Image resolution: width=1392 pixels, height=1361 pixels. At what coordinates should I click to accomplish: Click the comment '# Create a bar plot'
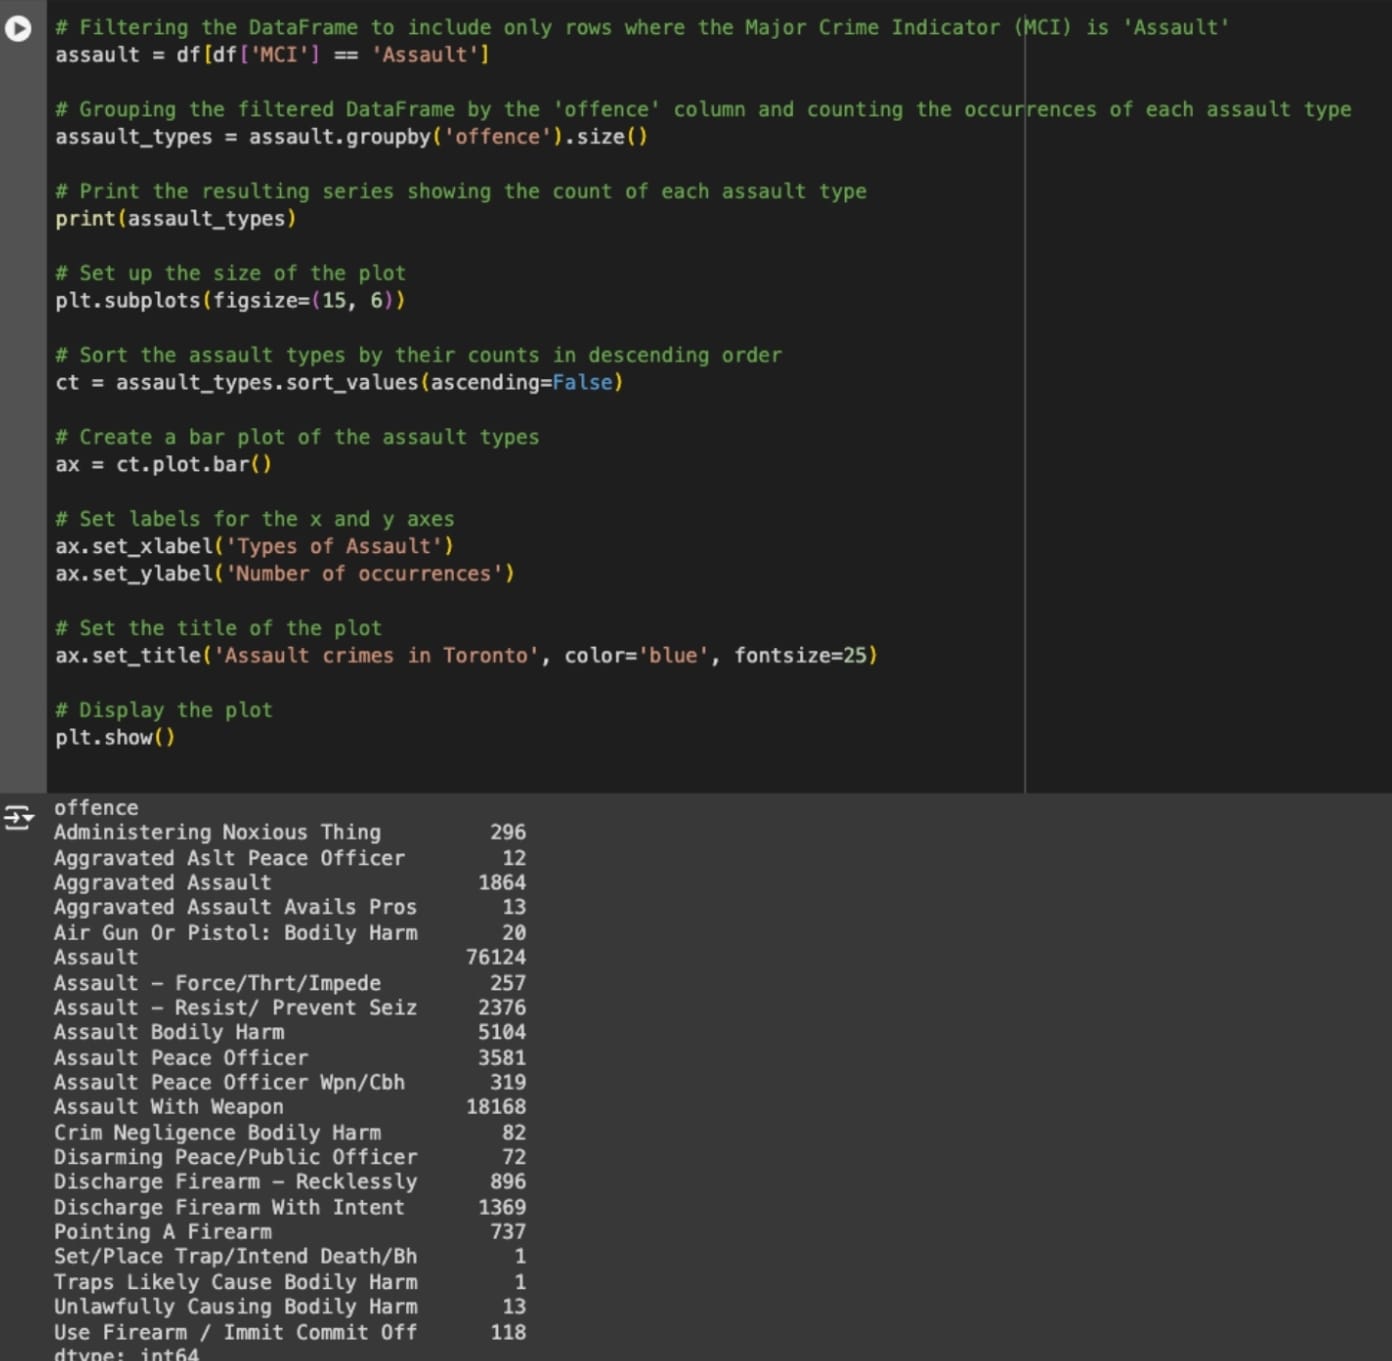coord(297,438)
